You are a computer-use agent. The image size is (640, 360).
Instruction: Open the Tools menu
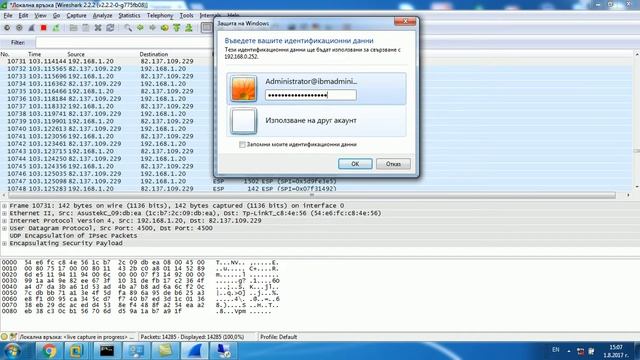[x=187, y=16]
